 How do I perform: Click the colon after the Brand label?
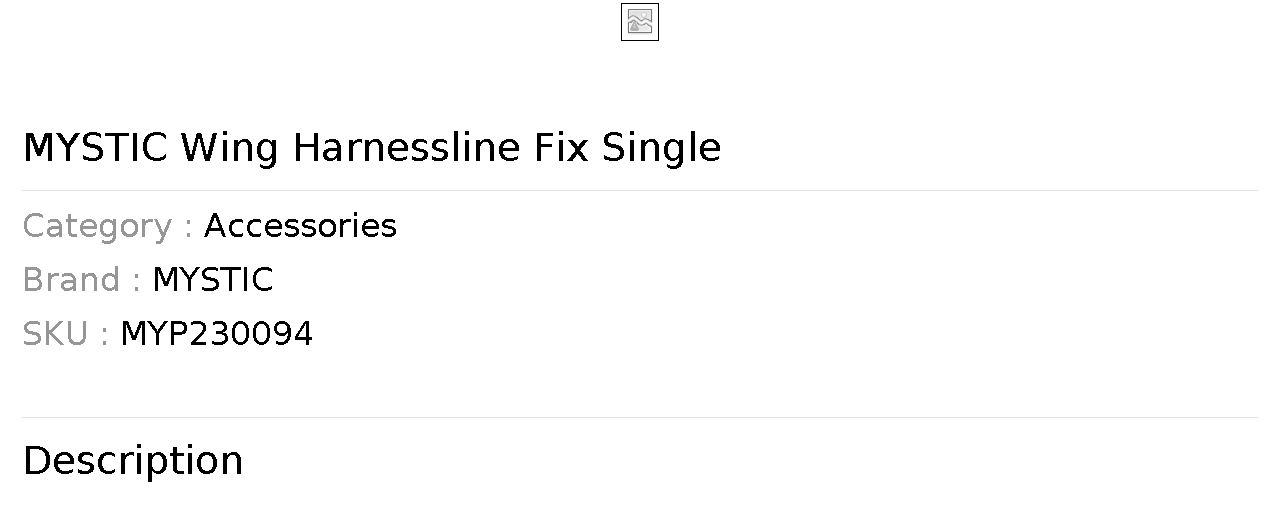coord(136,282)
